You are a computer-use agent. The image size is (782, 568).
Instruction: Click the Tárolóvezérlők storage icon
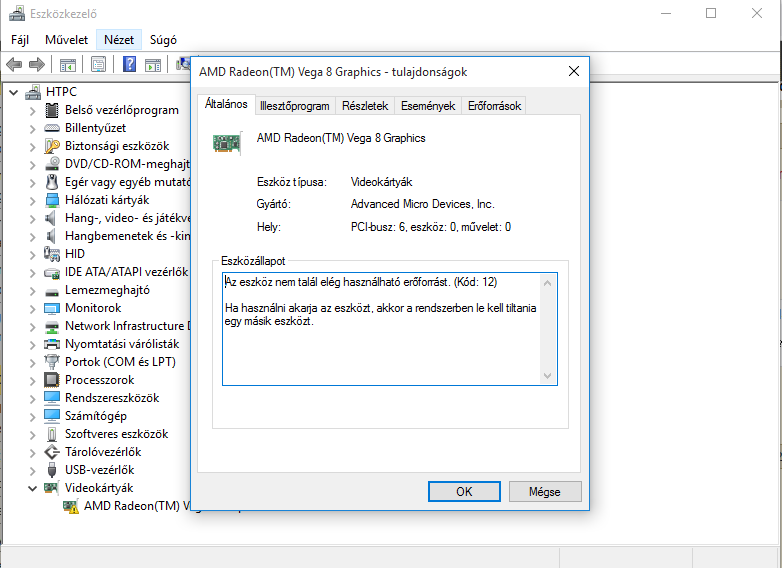pos(52,452)
